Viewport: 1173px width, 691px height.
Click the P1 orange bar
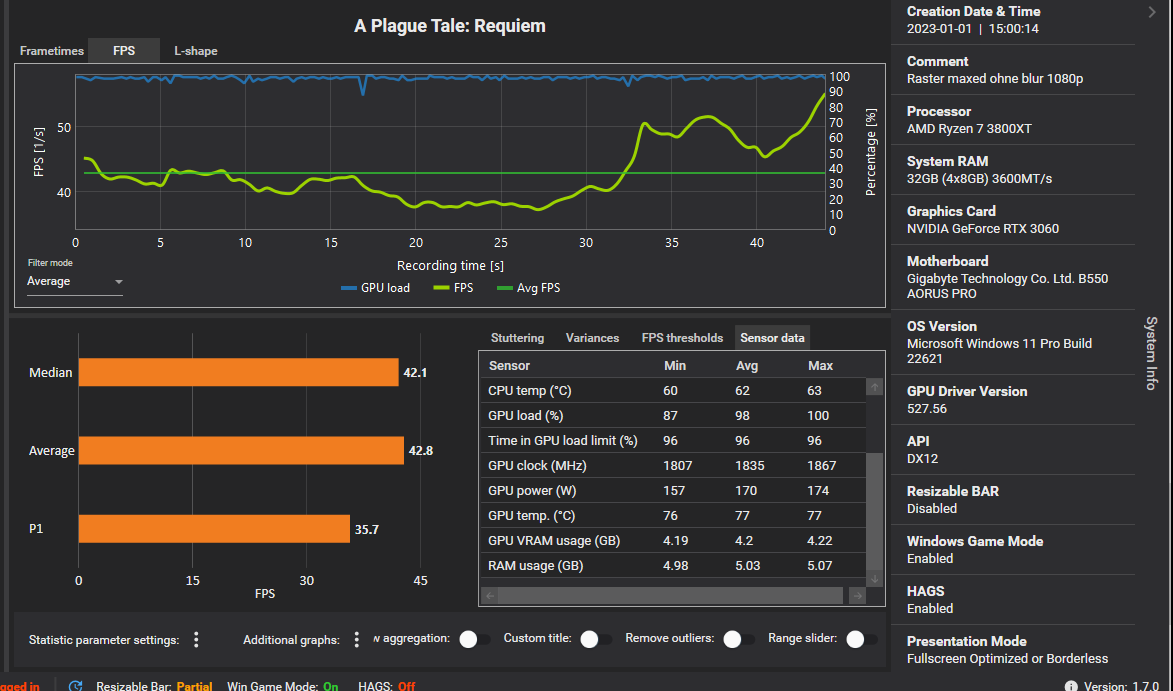(x=214, y=529)
